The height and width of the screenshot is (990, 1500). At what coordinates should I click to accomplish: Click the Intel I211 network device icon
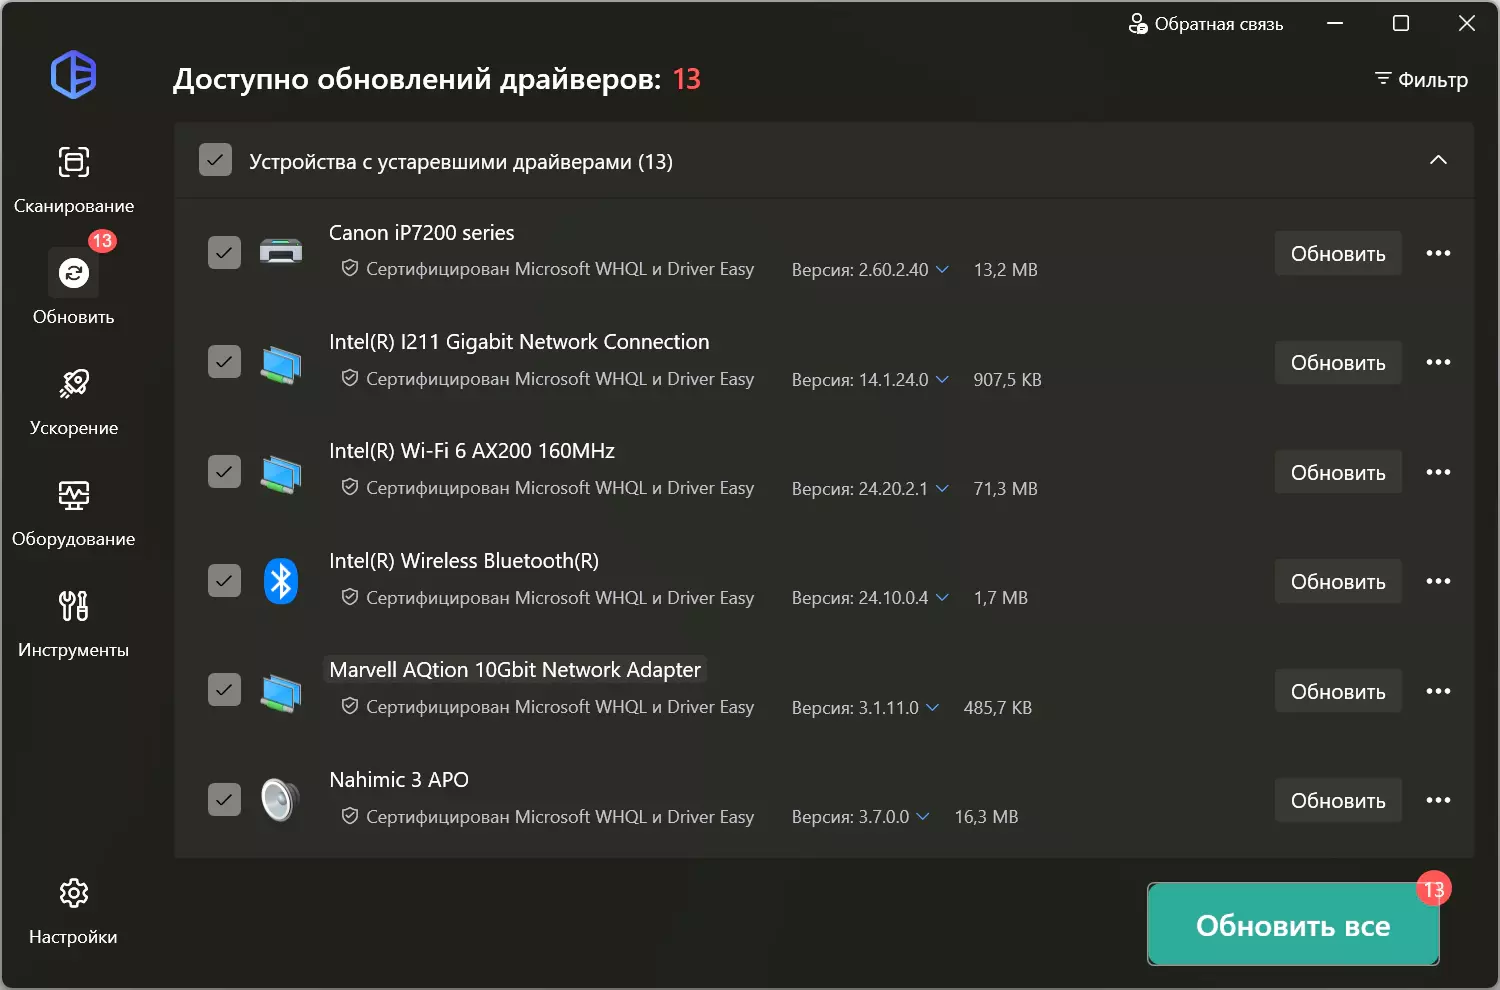tap(281, 364)
